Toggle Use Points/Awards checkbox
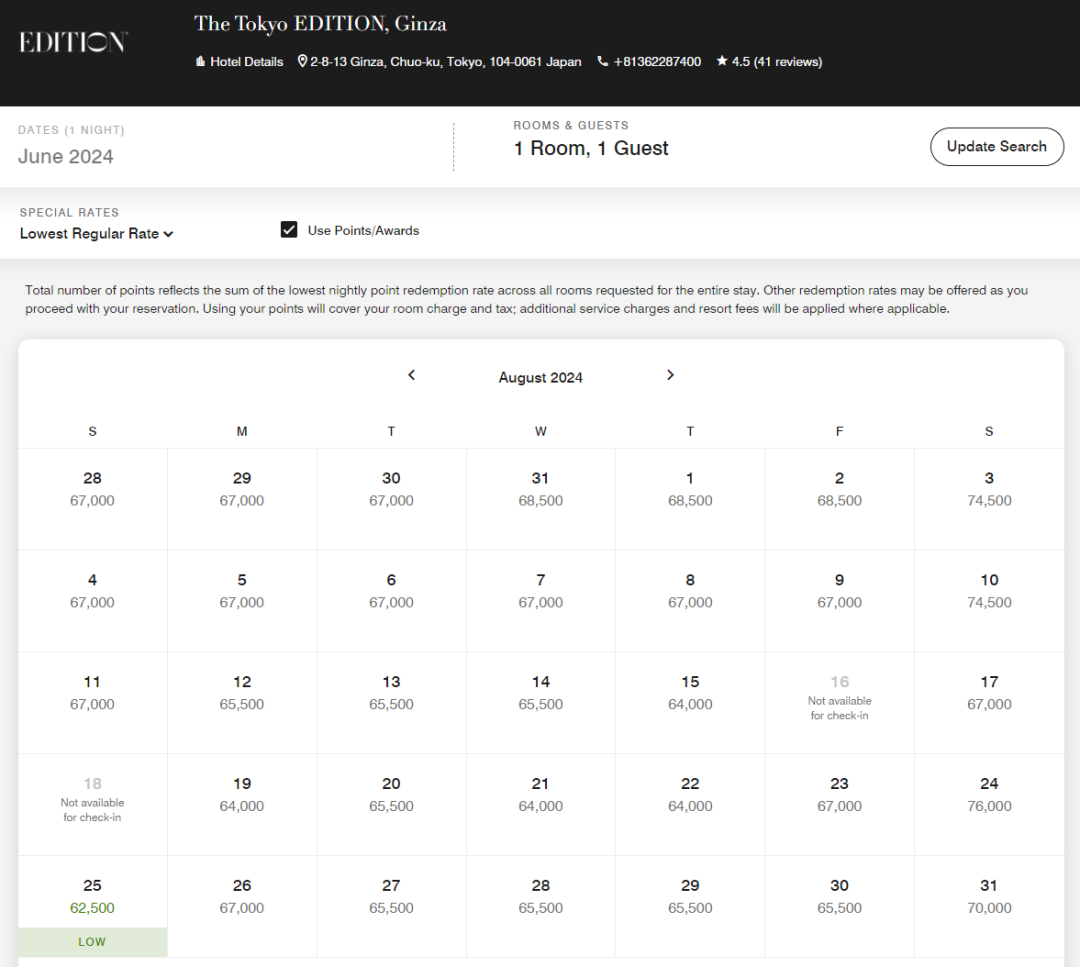The image size is (1080, 967). (x=289, y=230)
